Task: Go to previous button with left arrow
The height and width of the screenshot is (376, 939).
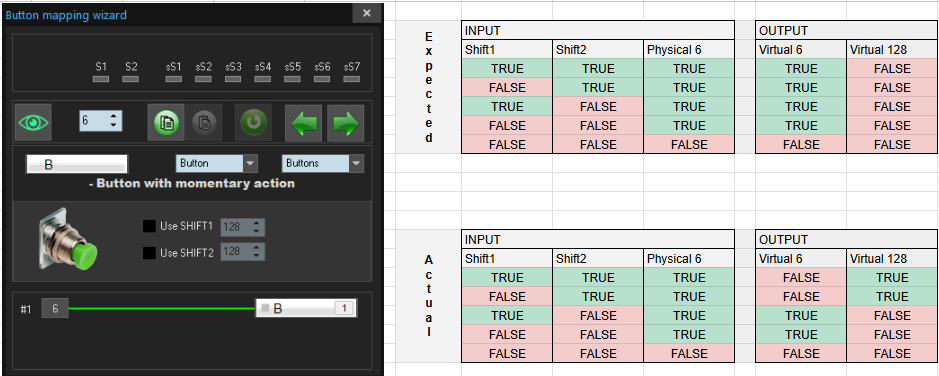Action: click(x=304, y=123)
